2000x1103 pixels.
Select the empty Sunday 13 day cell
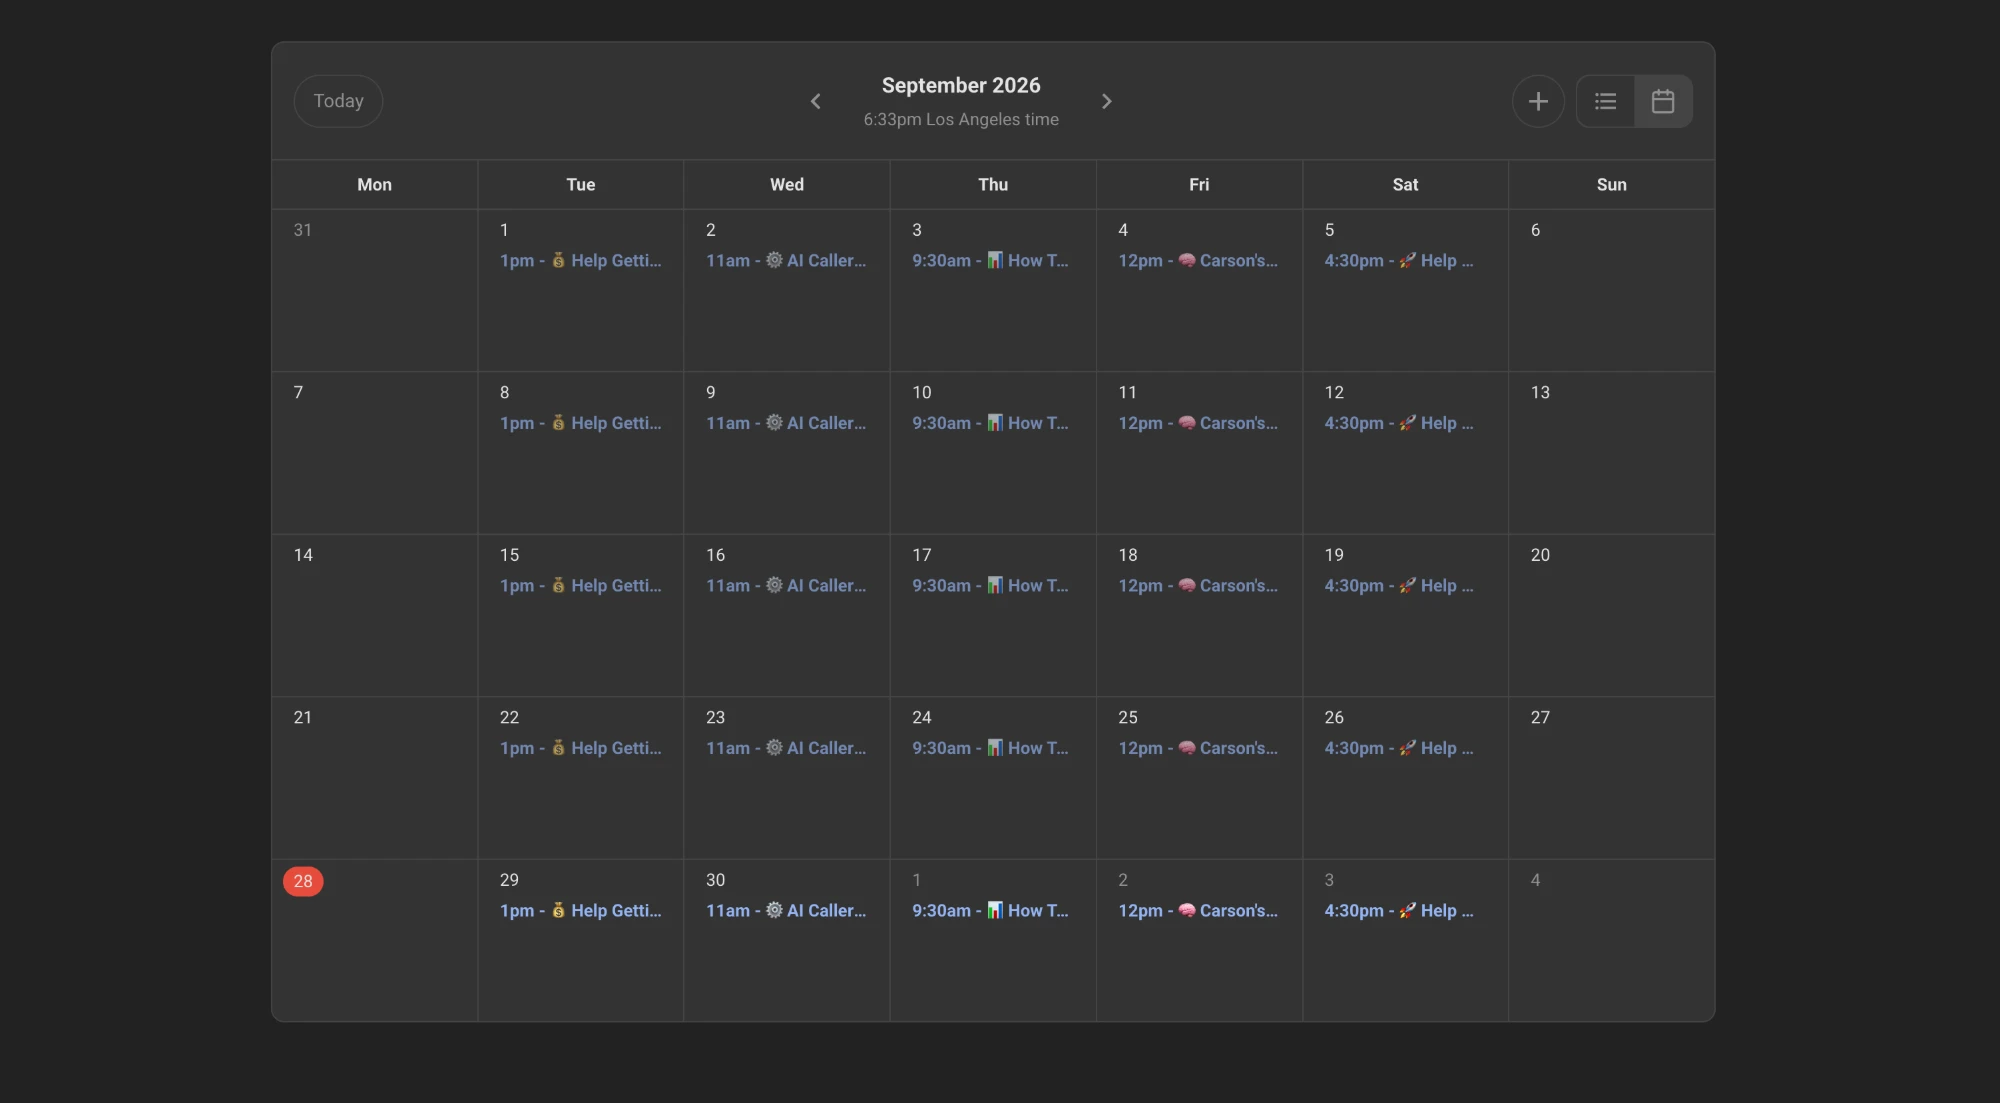point(1612,453)
